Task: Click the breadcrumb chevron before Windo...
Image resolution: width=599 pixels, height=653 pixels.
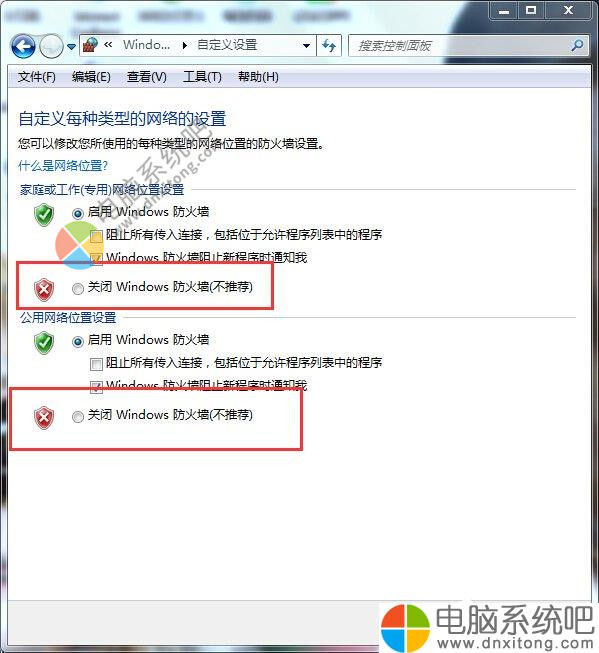Action: coord(108,45)
